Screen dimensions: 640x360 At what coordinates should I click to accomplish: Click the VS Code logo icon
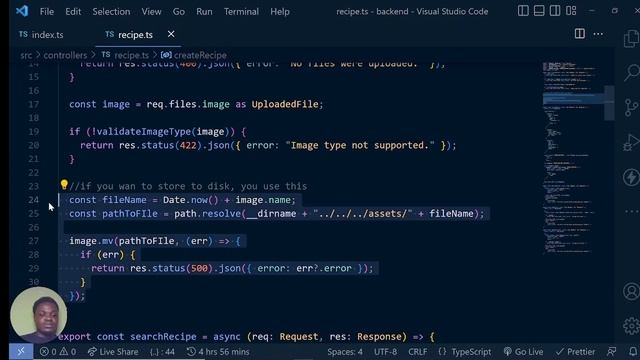click(22, 11)
